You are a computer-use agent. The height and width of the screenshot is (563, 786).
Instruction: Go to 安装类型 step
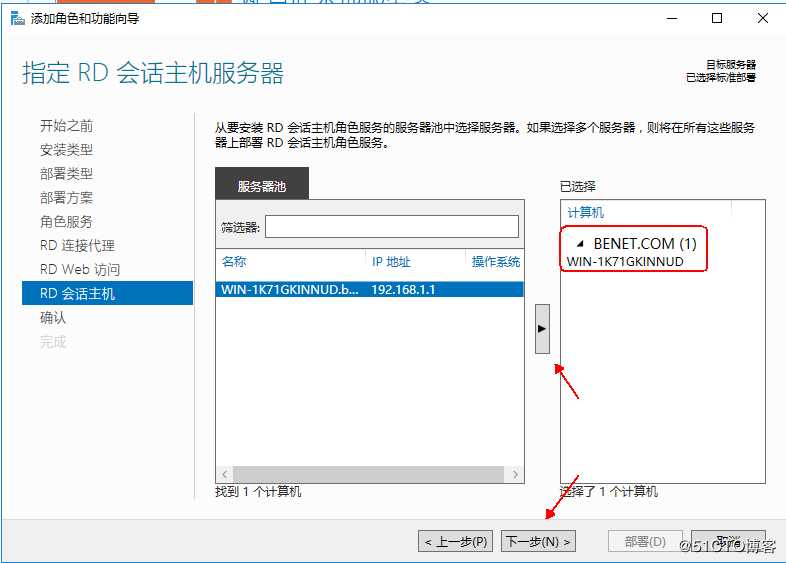(66, 149)
